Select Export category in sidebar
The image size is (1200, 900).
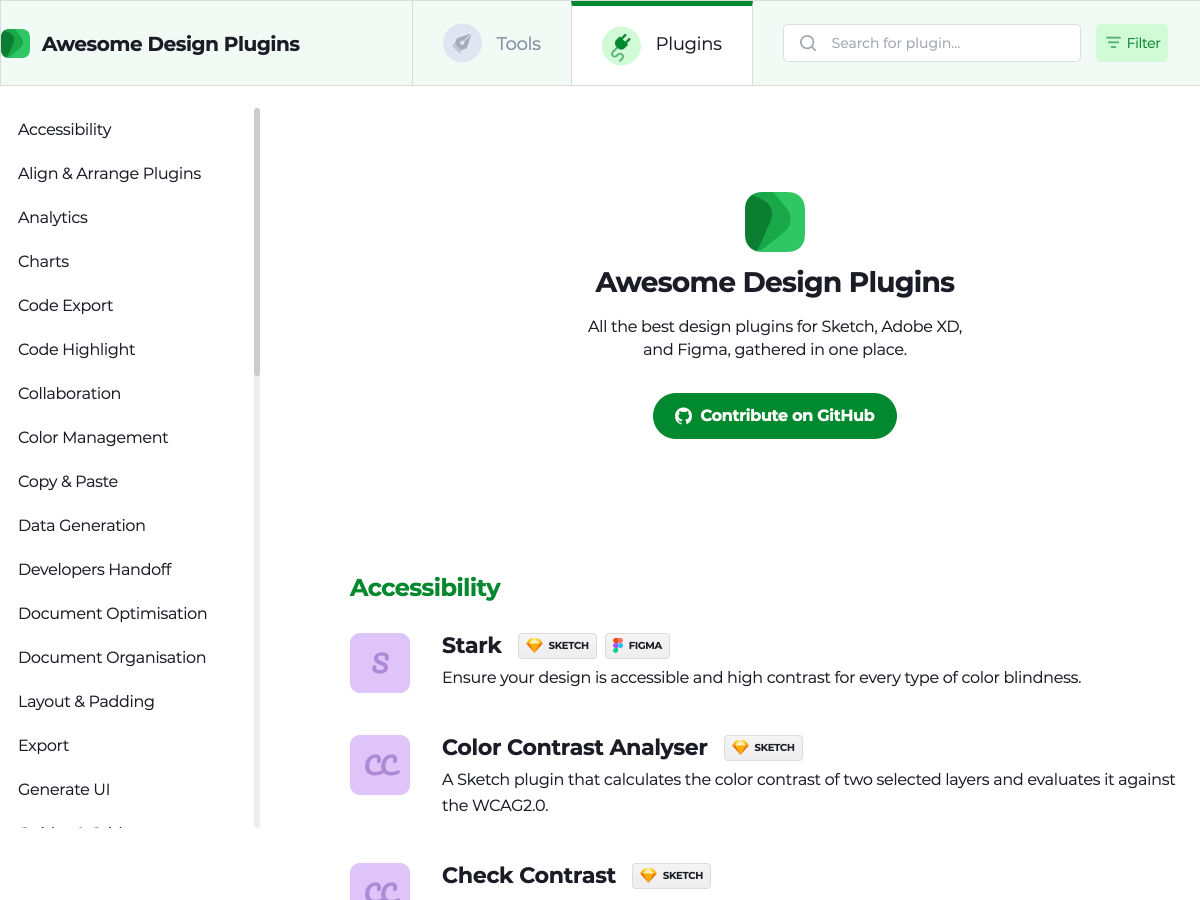[x=44, y=746]
